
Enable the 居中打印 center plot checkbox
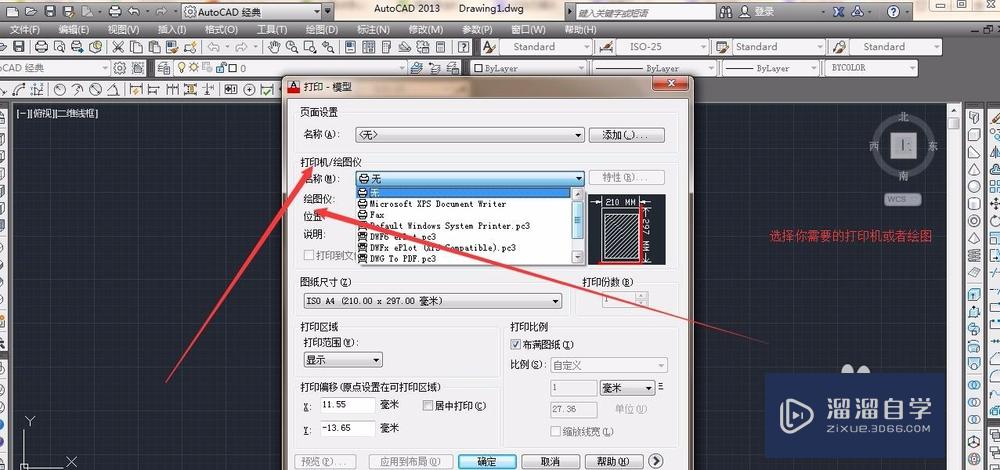(x=428, y=405)
